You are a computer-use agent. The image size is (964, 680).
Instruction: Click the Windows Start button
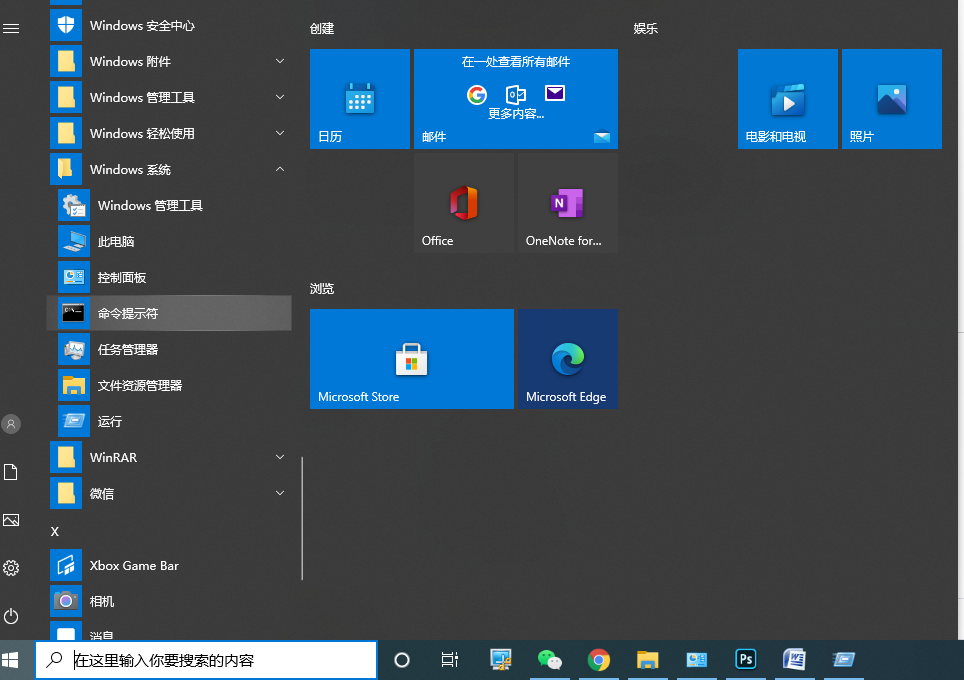click(x=10, y=660)
